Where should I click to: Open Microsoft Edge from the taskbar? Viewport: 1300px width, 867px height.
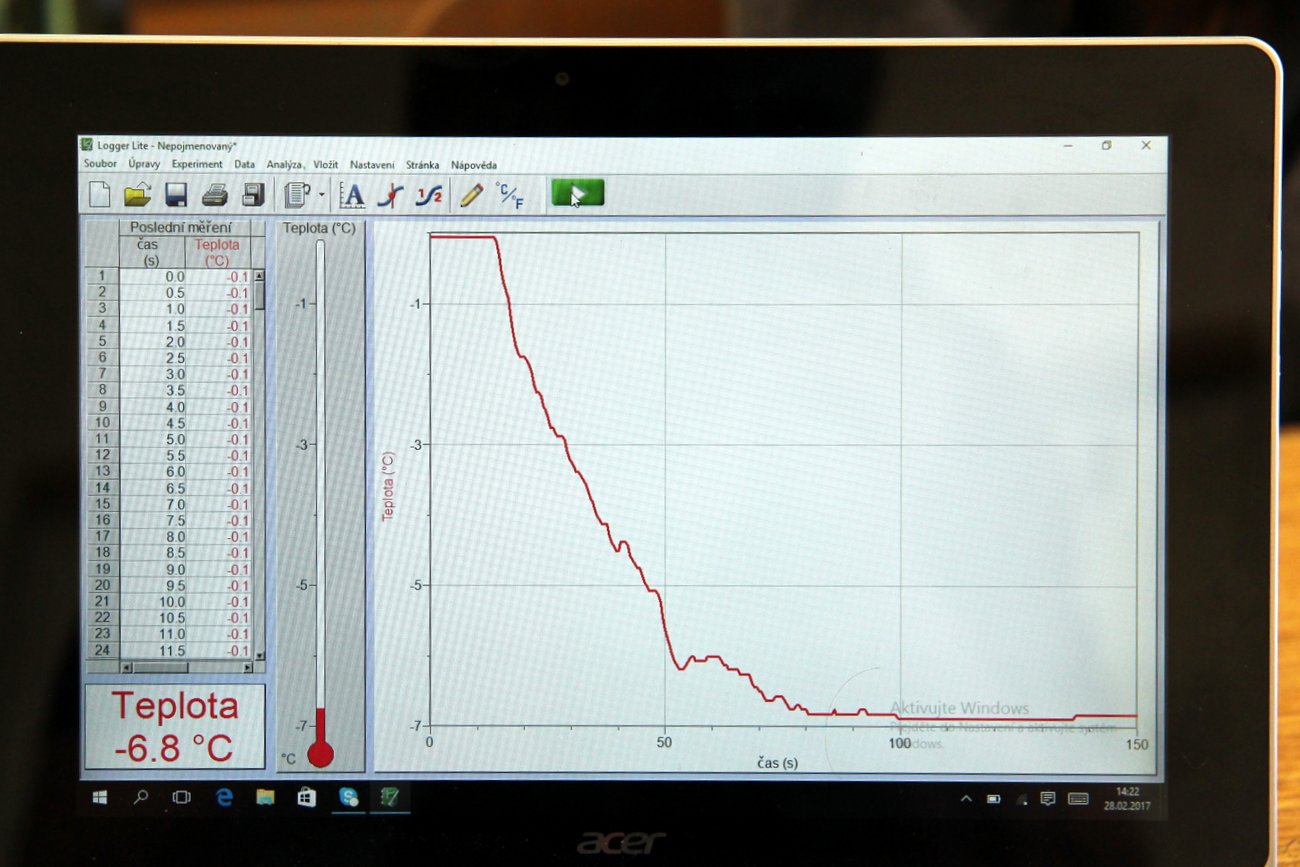coord(224,797)
